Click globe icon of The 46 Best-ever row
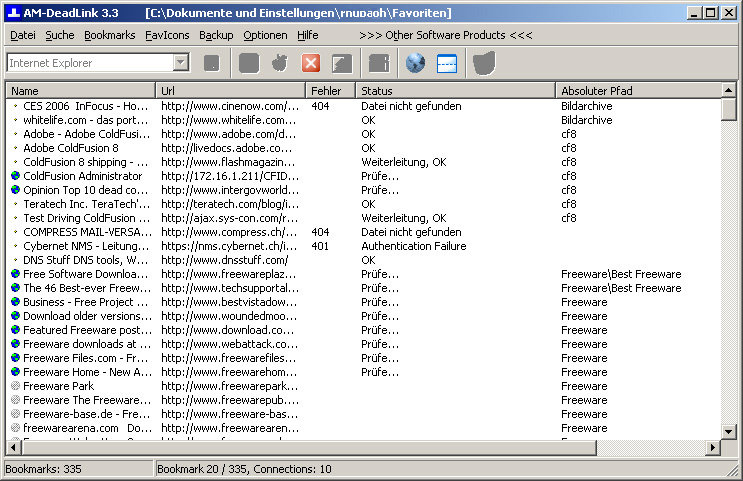 click(15, 288)
